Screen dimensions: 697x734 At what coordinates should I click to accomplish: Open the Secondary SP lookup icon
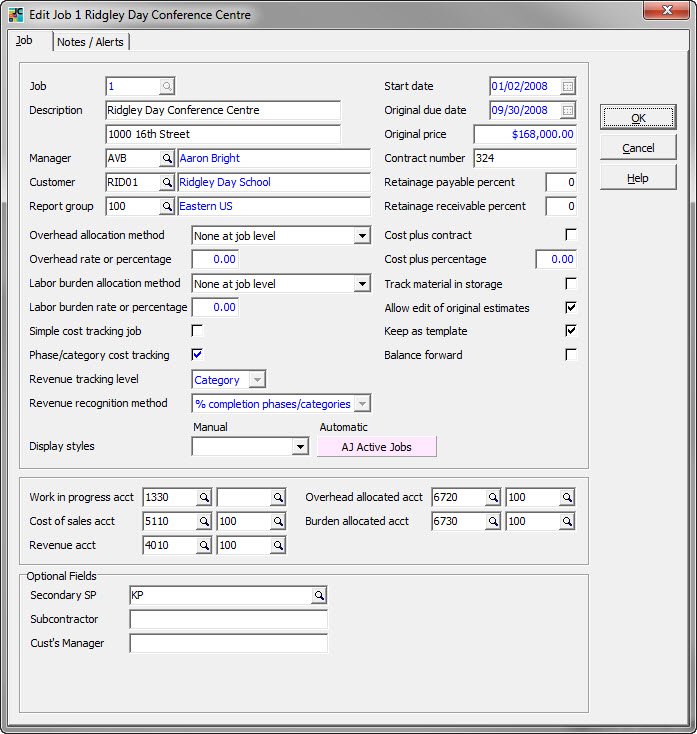click(x=318, y=596)
